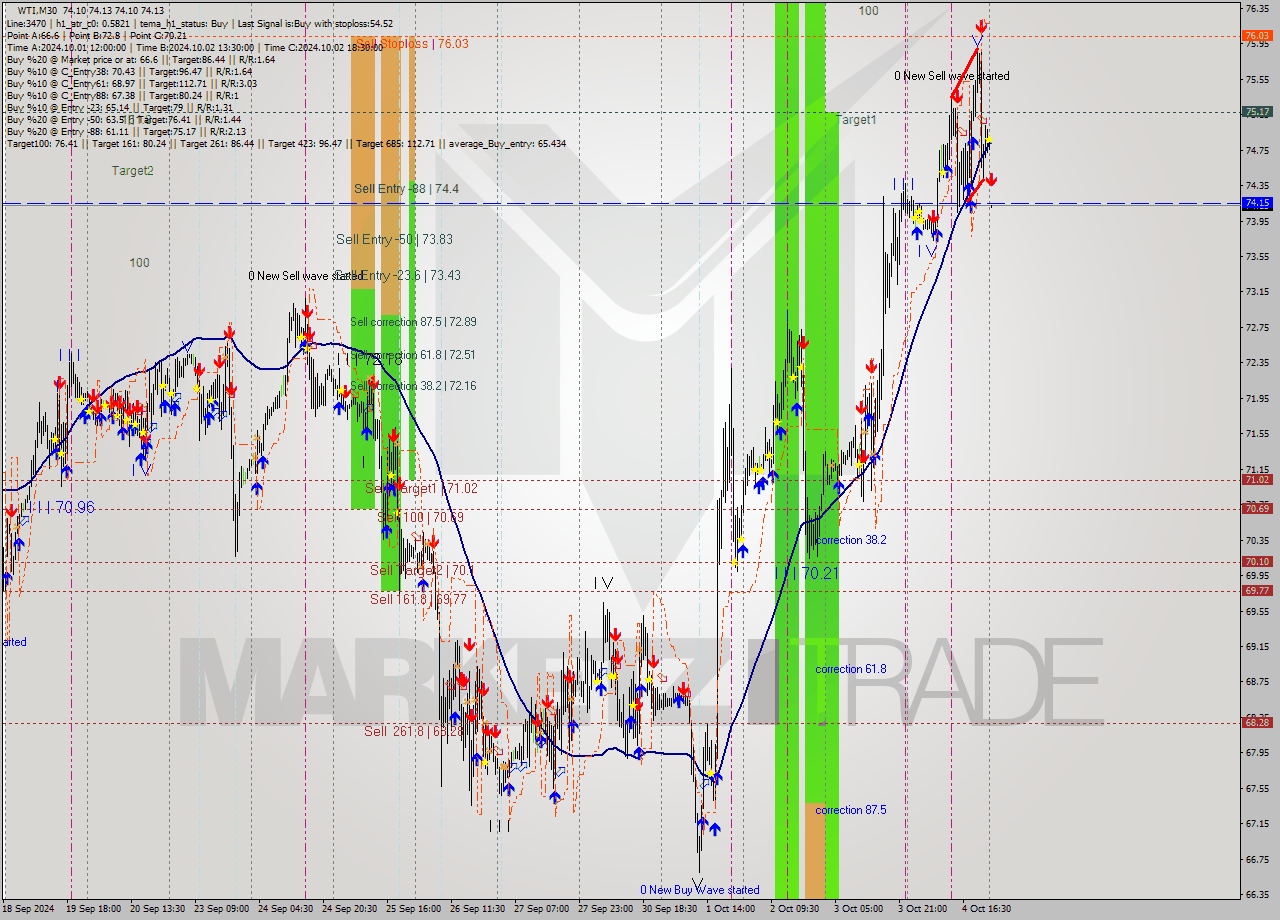The height and width of the screenshot is (920, 1280).
Task: Click the blue 74.15 current price tag
Action: (x=1257, y=203)
